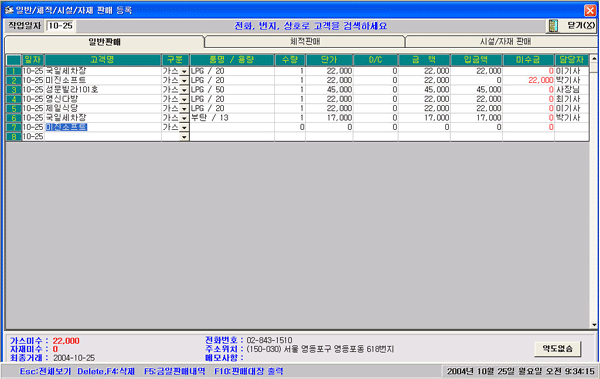Open the 시설/자재 판매 tab
This screenshot has width=600, height=379.
[505, 41]
